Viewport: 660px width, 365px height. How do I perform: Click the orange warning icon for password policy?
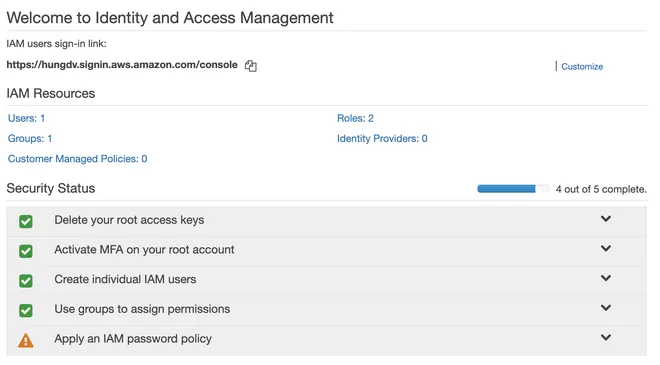pos(26,340)
